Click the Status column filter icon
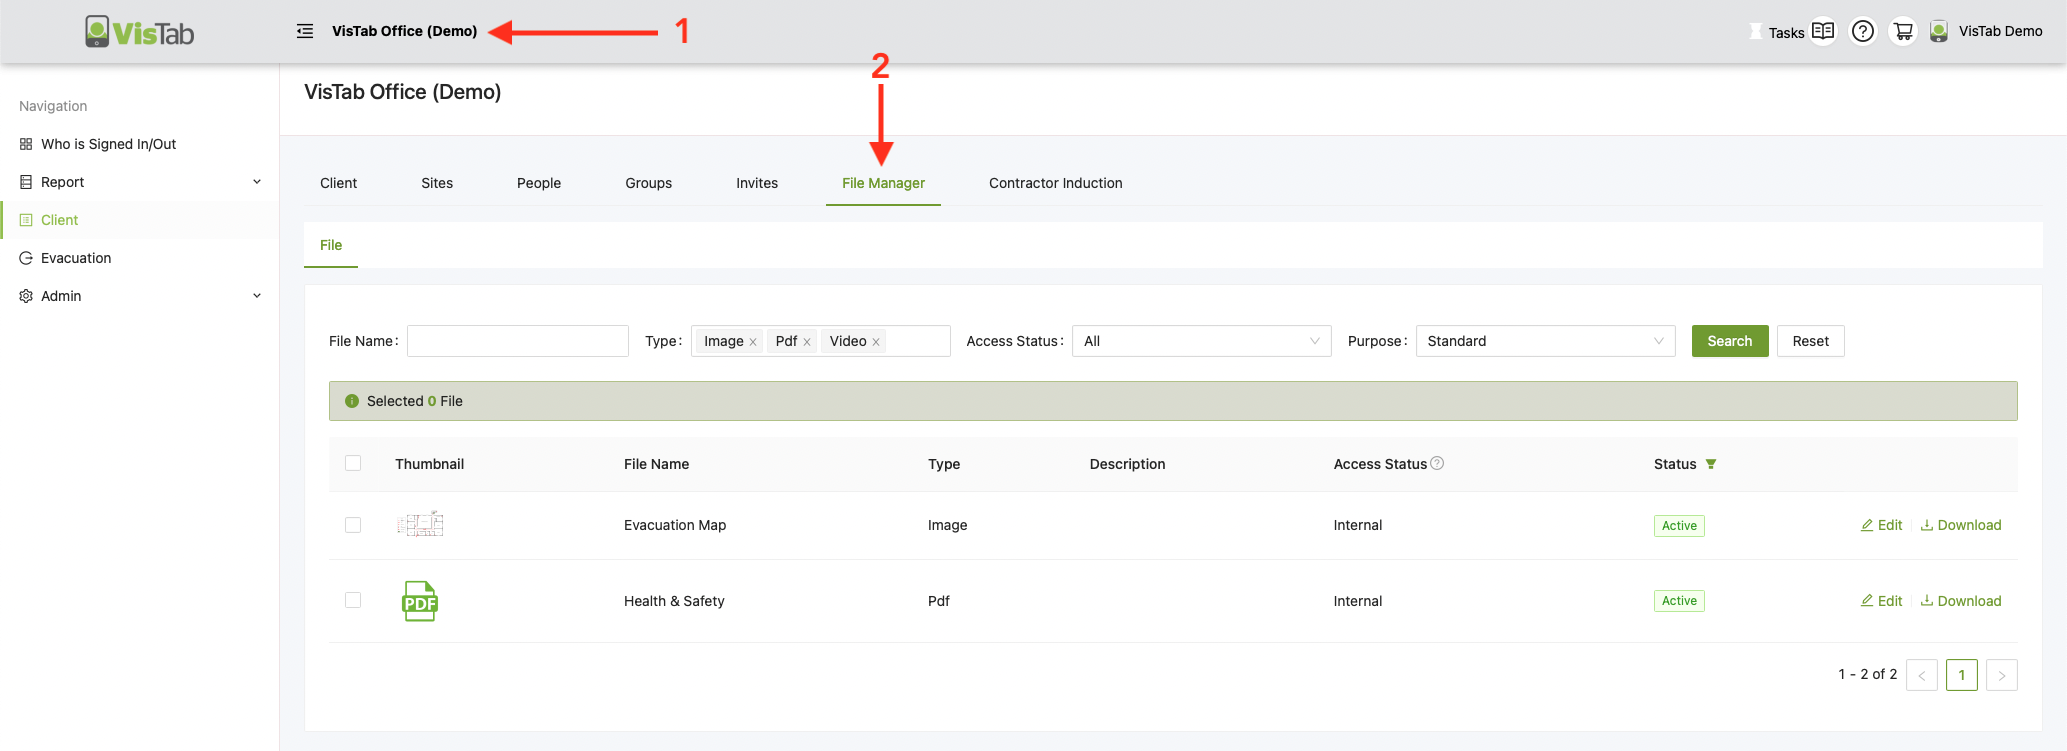The height and width of the screenshot is (751, 2067). (x=1711, y=464)
